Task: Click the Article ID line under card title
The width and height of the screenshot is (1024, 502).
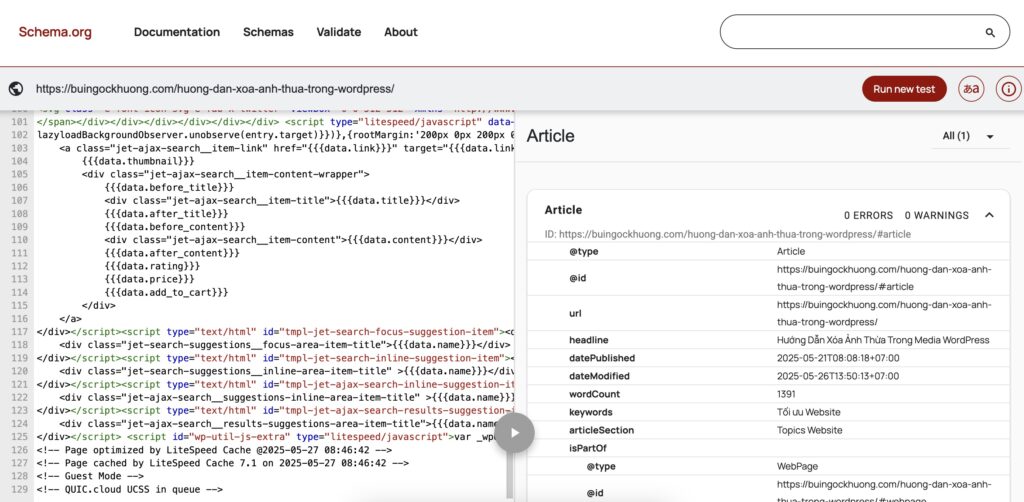Action: pyautogui.click(x=728, y=234)
